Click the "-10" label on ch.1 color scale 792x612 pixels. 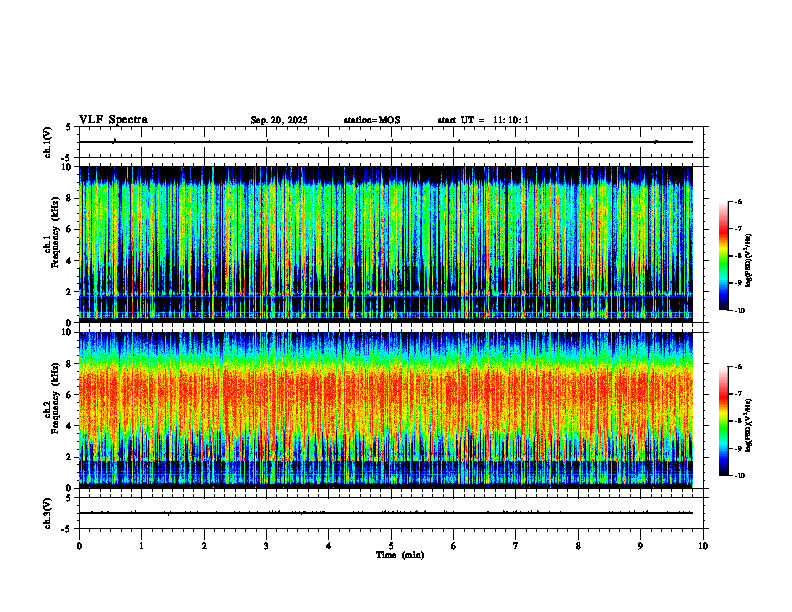click(x=740, y=311)
